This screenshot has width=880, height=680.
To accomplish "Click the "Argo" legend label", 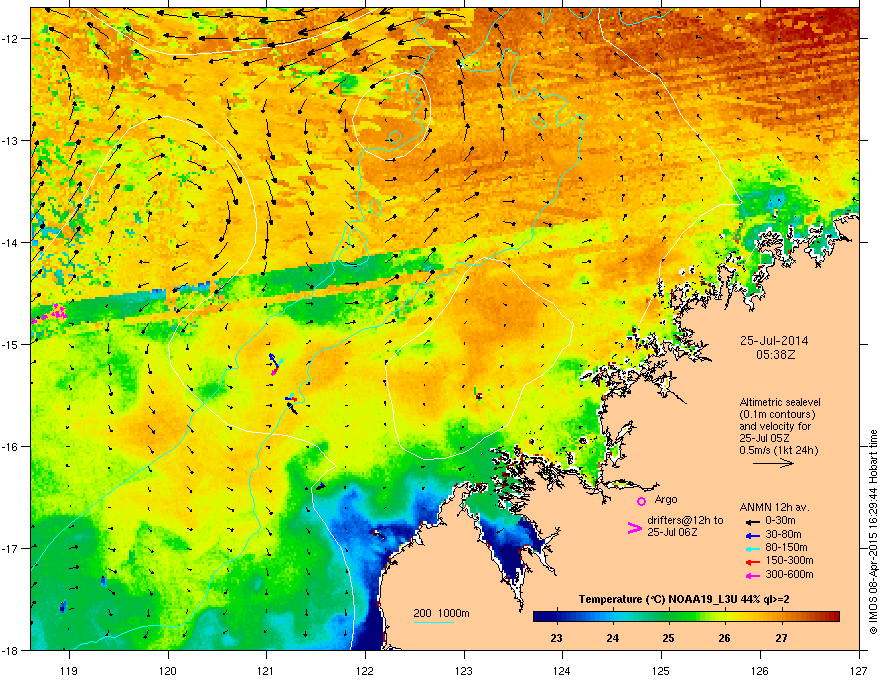I will coord(666,500).
